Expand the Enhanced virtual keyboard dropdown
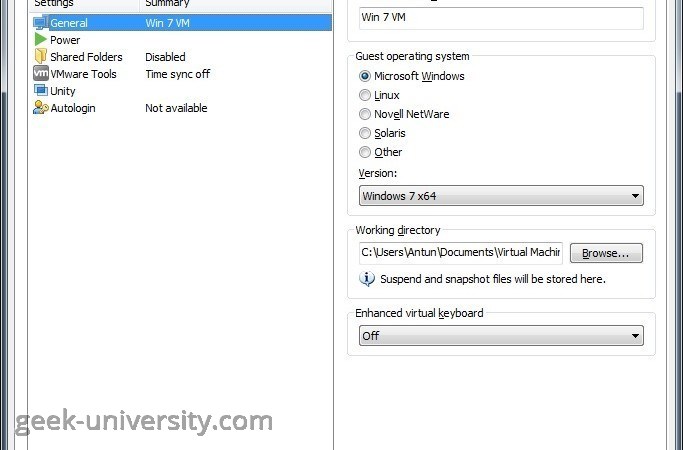This screenshot has height=450, width=683. (501, 336)
